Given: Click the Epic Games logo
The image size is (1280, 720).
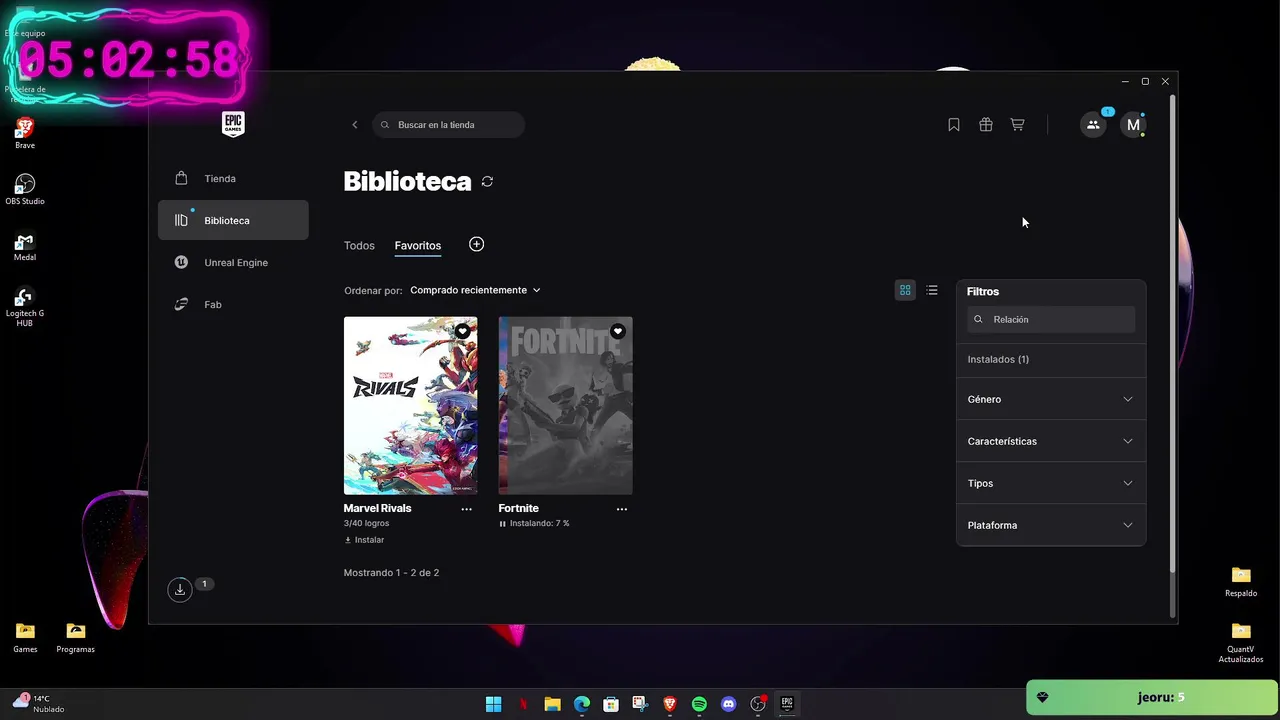Looking at the screenshot, I should (x=233, y=124).
